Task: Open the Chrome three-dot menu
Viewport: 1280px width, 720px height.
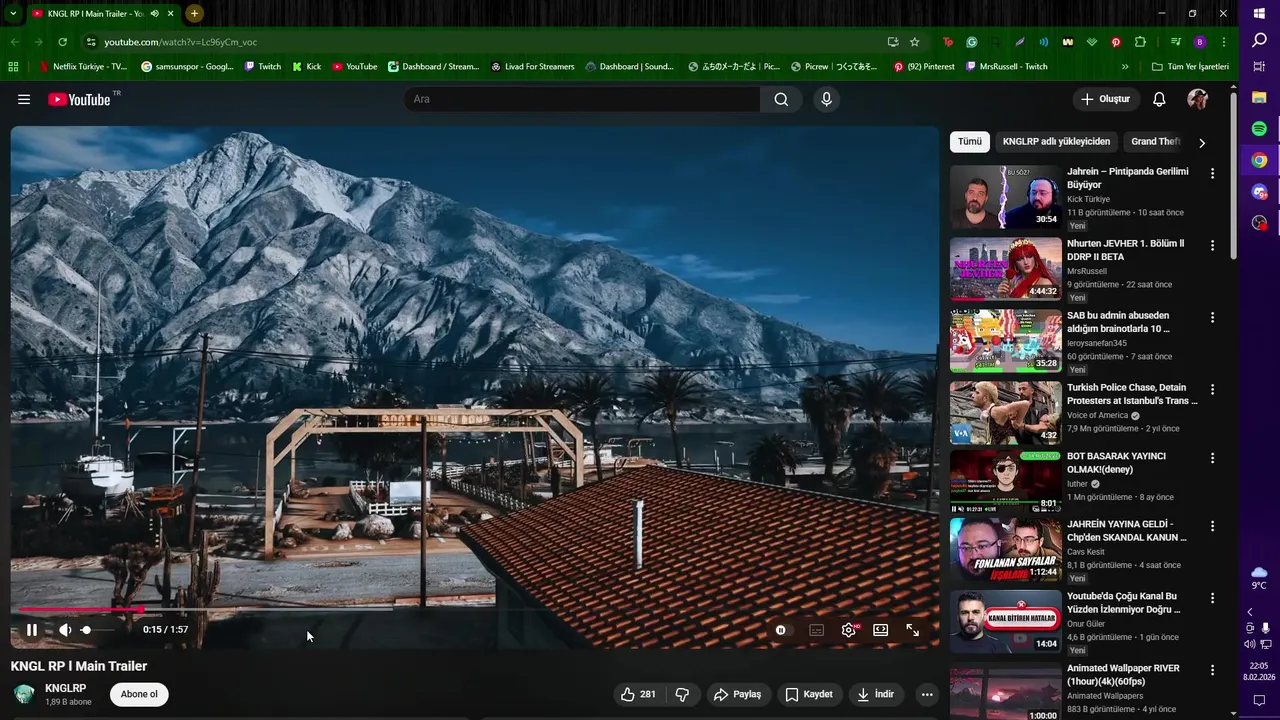Action: point(1224,42)
